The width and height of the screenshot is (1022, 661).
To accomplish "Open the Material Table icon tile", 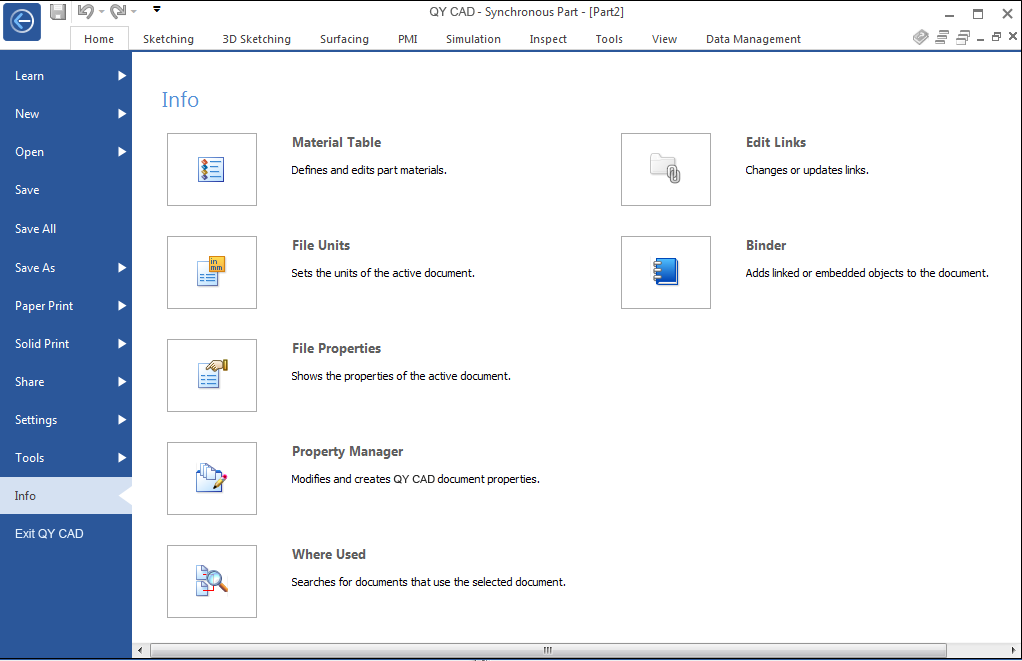I will point(212,170).
